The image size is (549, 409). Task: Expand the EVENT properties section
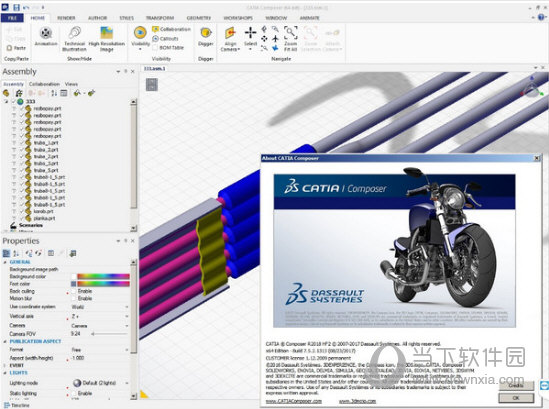[5, 365]
